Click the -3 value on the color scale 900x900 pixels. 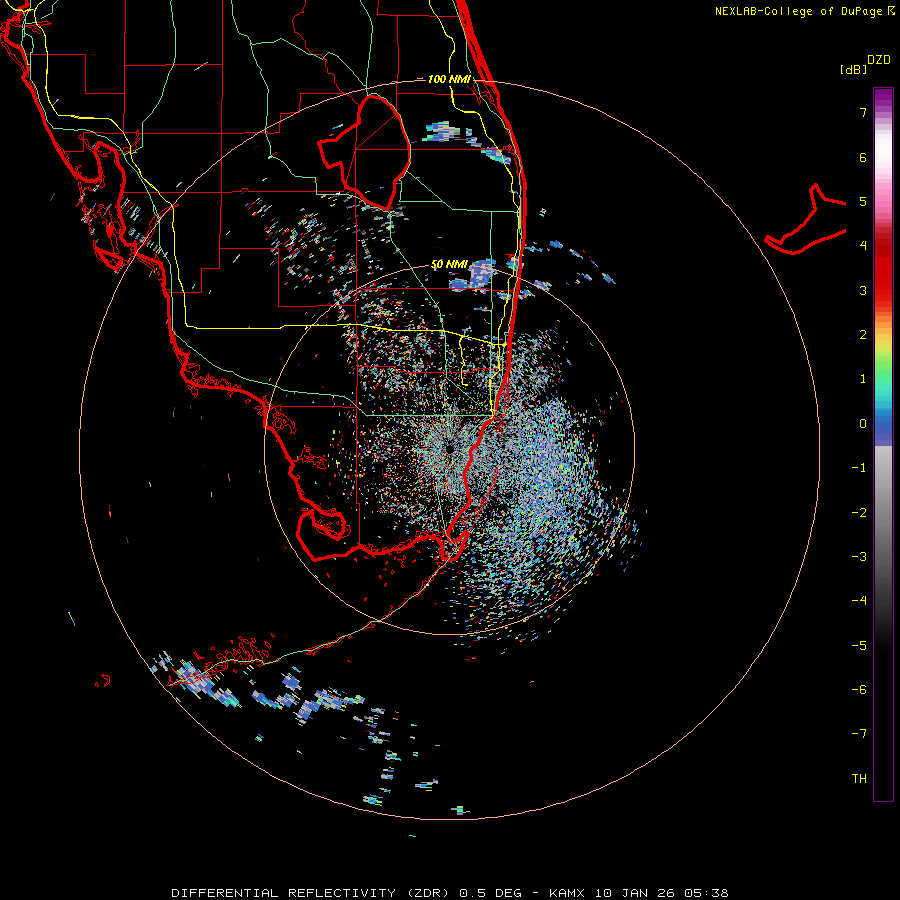(x=859, y=557)
